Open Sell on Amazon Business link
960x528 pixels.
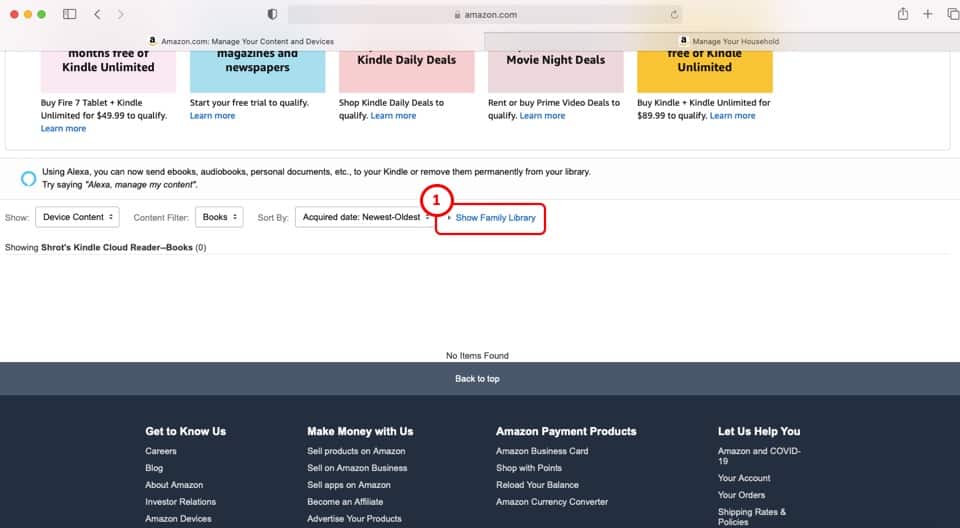(x=357, y=468)
